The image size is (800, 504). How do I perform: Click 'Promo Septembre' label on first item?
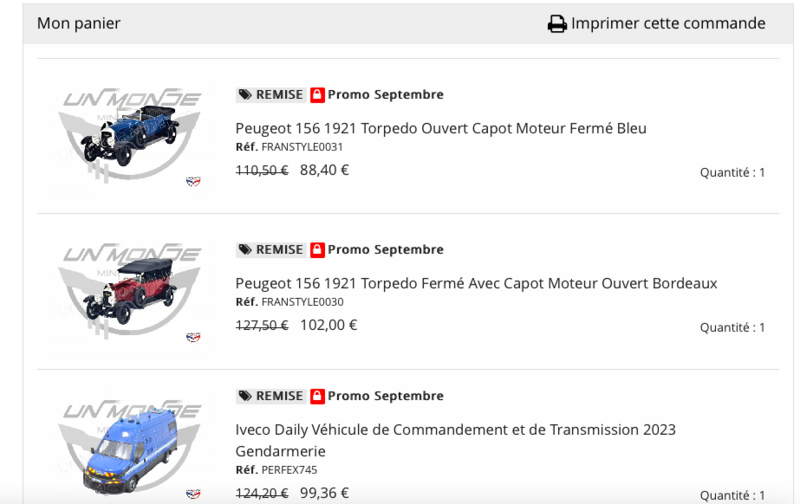click(386, 95)
